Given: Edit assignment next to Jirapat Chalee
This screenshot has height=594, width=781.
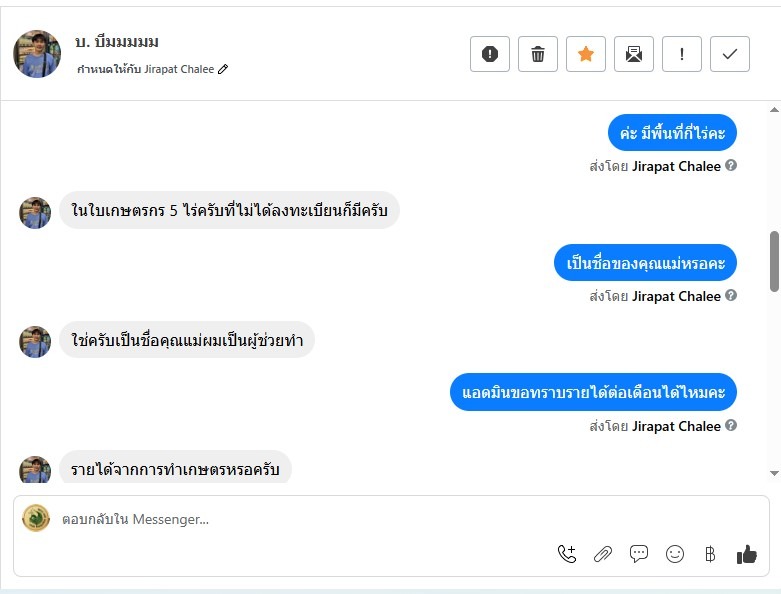Looking at the screenshot, I should tap(223, 70).
